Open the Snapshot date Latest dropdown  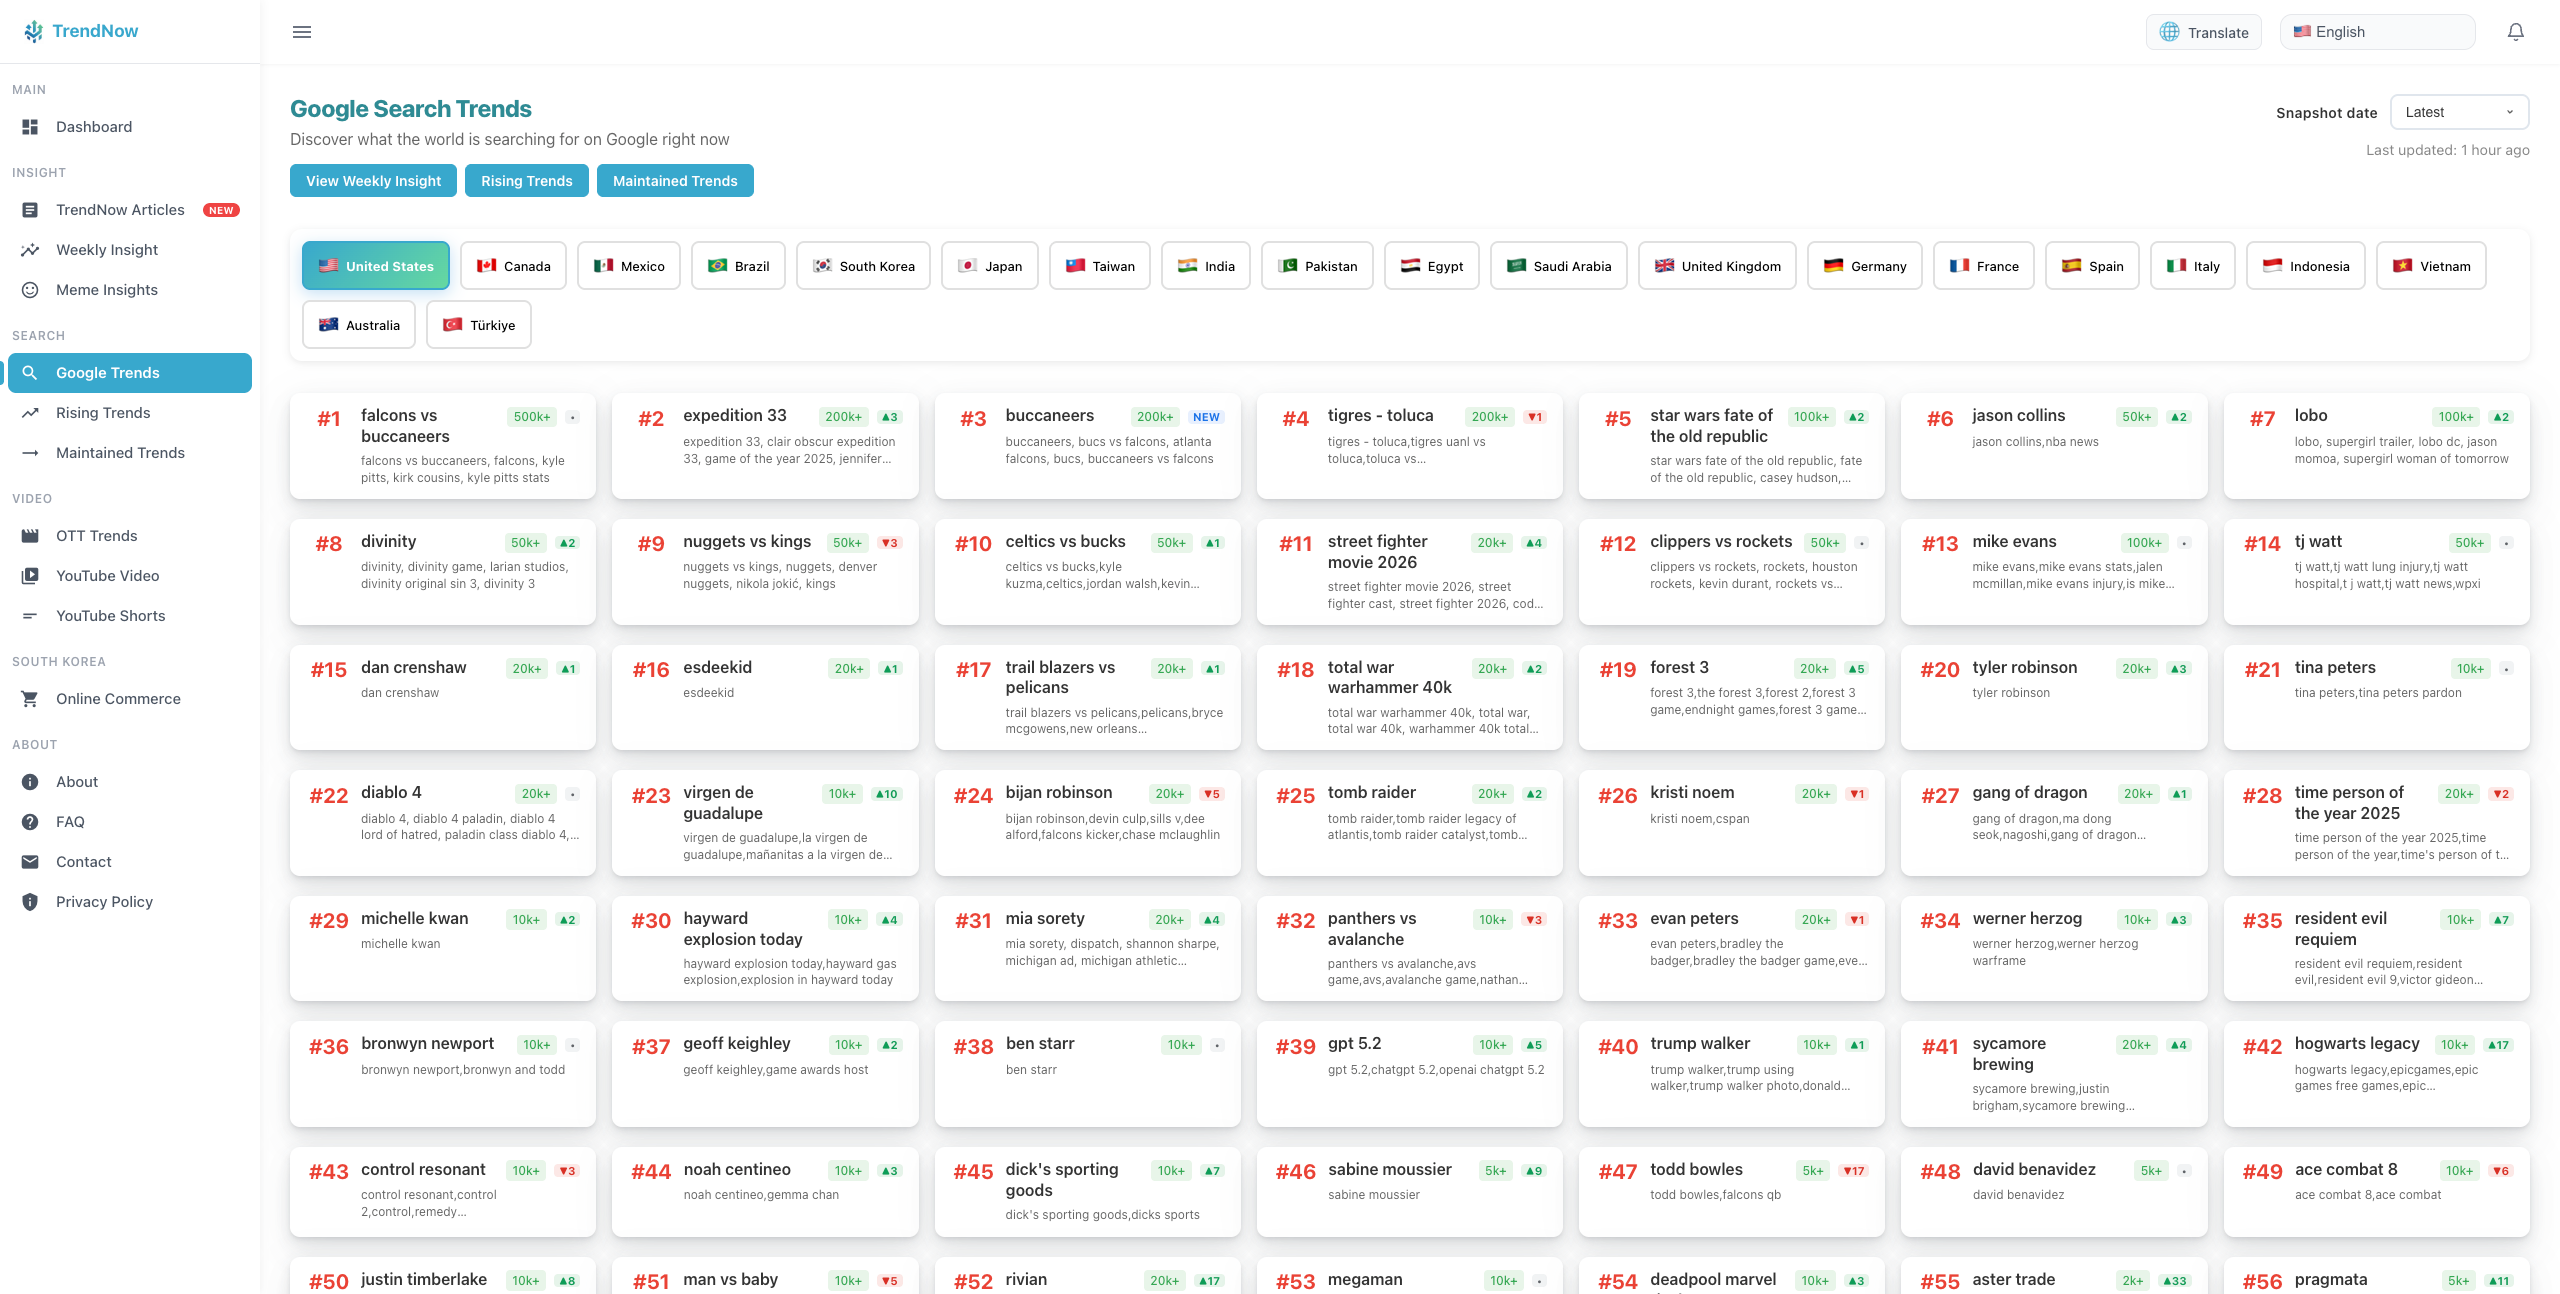click(2459, 111)
